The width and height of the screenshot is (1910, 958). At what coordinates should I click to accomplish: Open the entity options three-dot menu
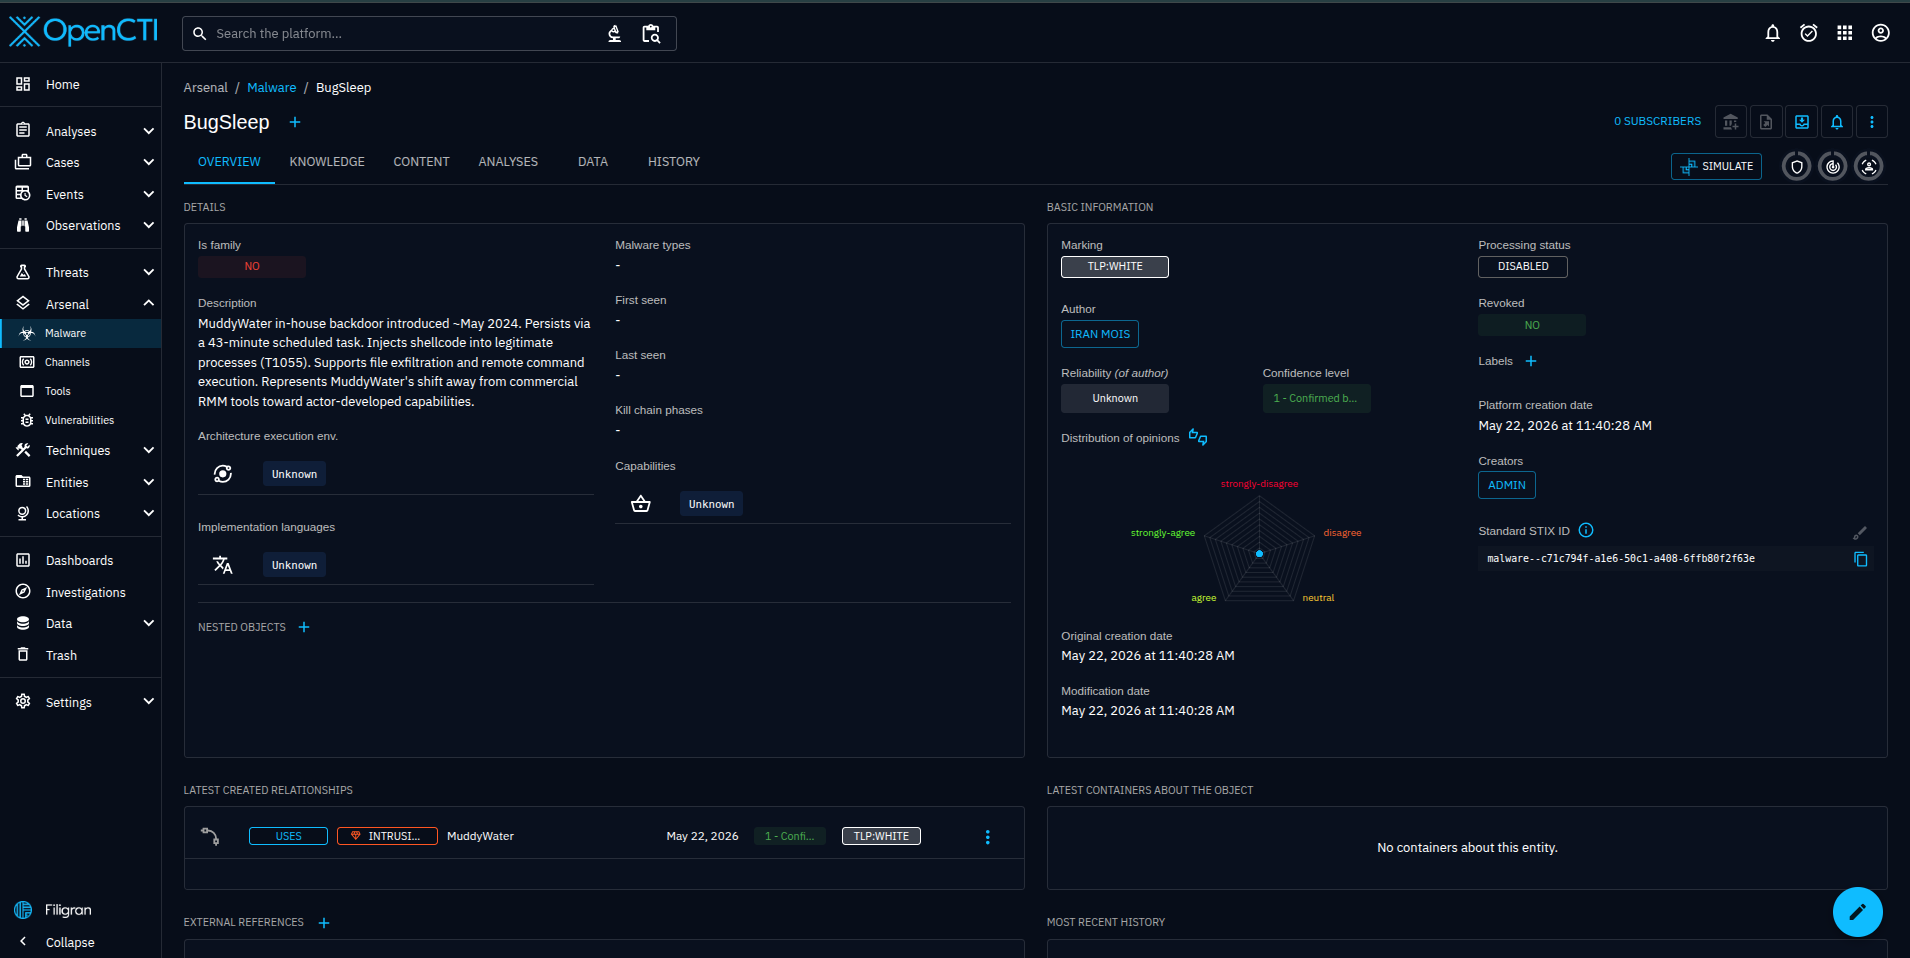point(1872,122)
